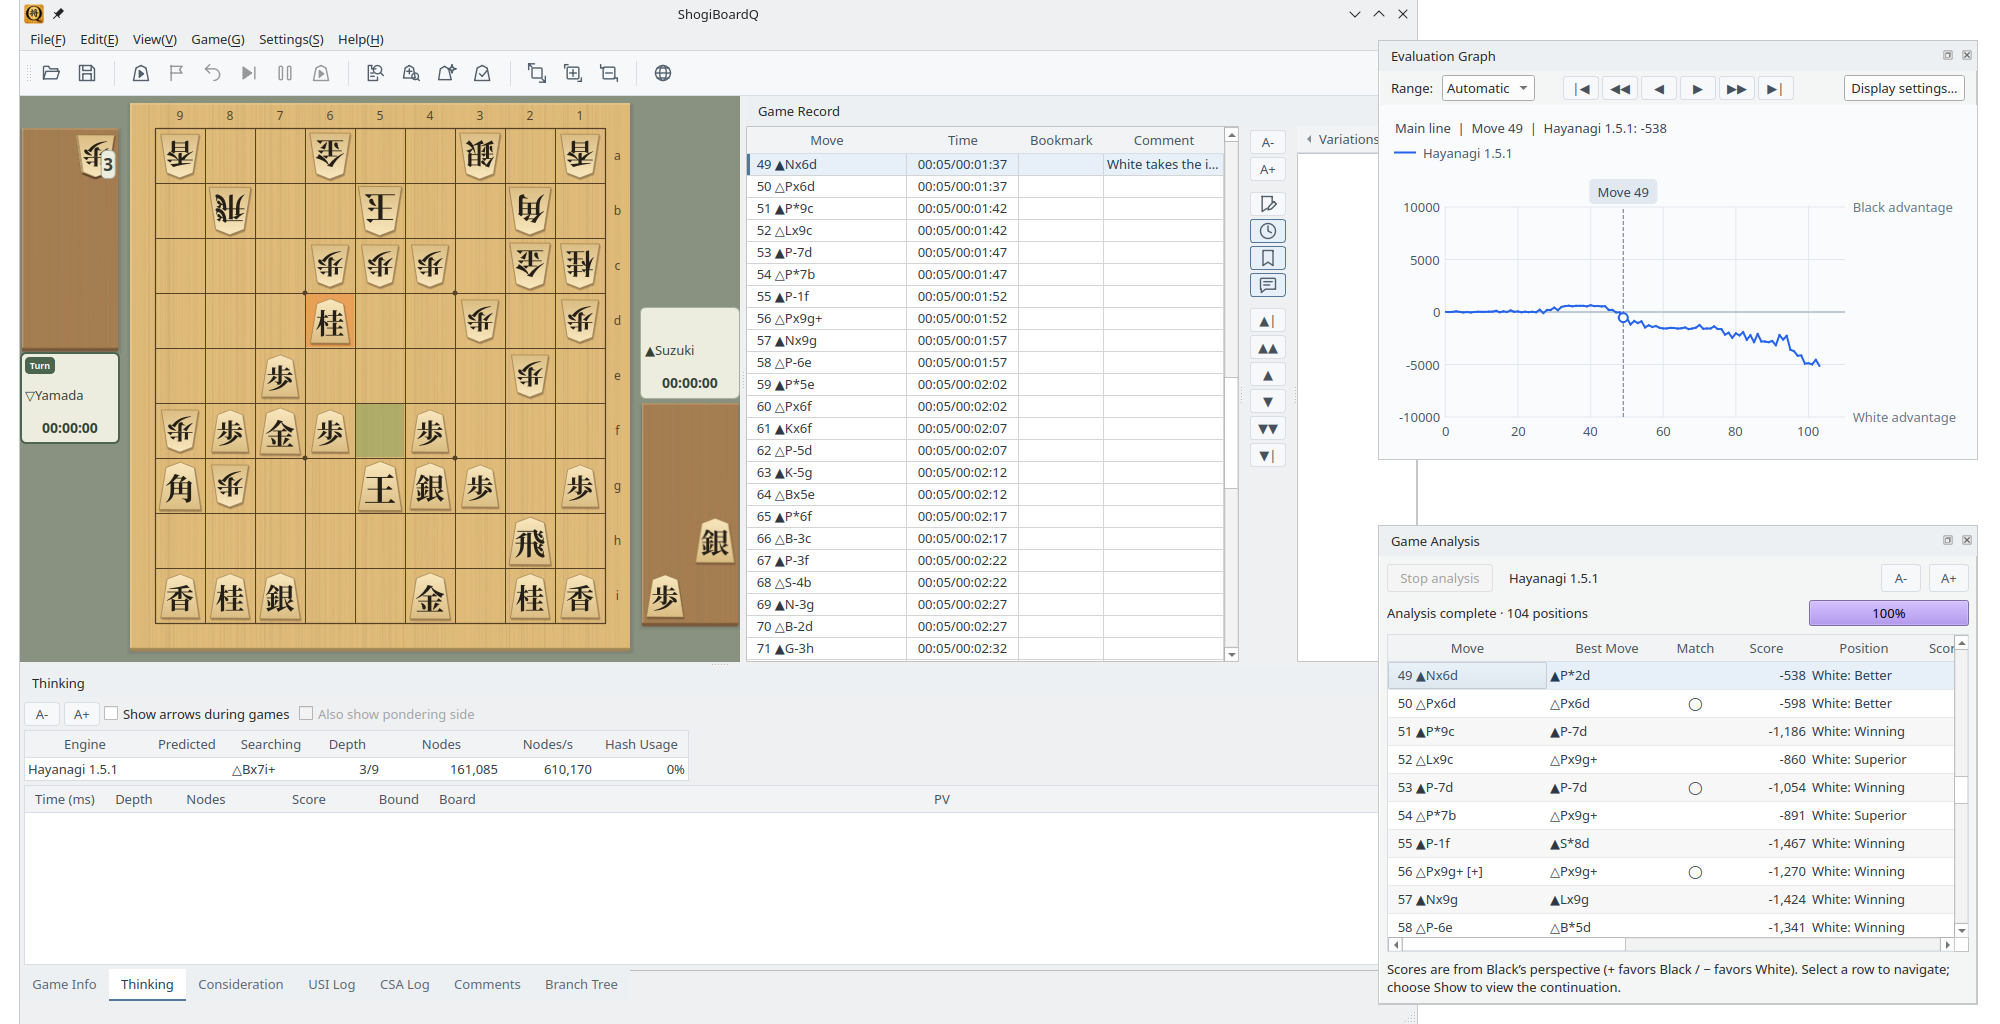
Task: Toggle the comment column speech-bubble icon
Action: click(x=1268, y=285)
